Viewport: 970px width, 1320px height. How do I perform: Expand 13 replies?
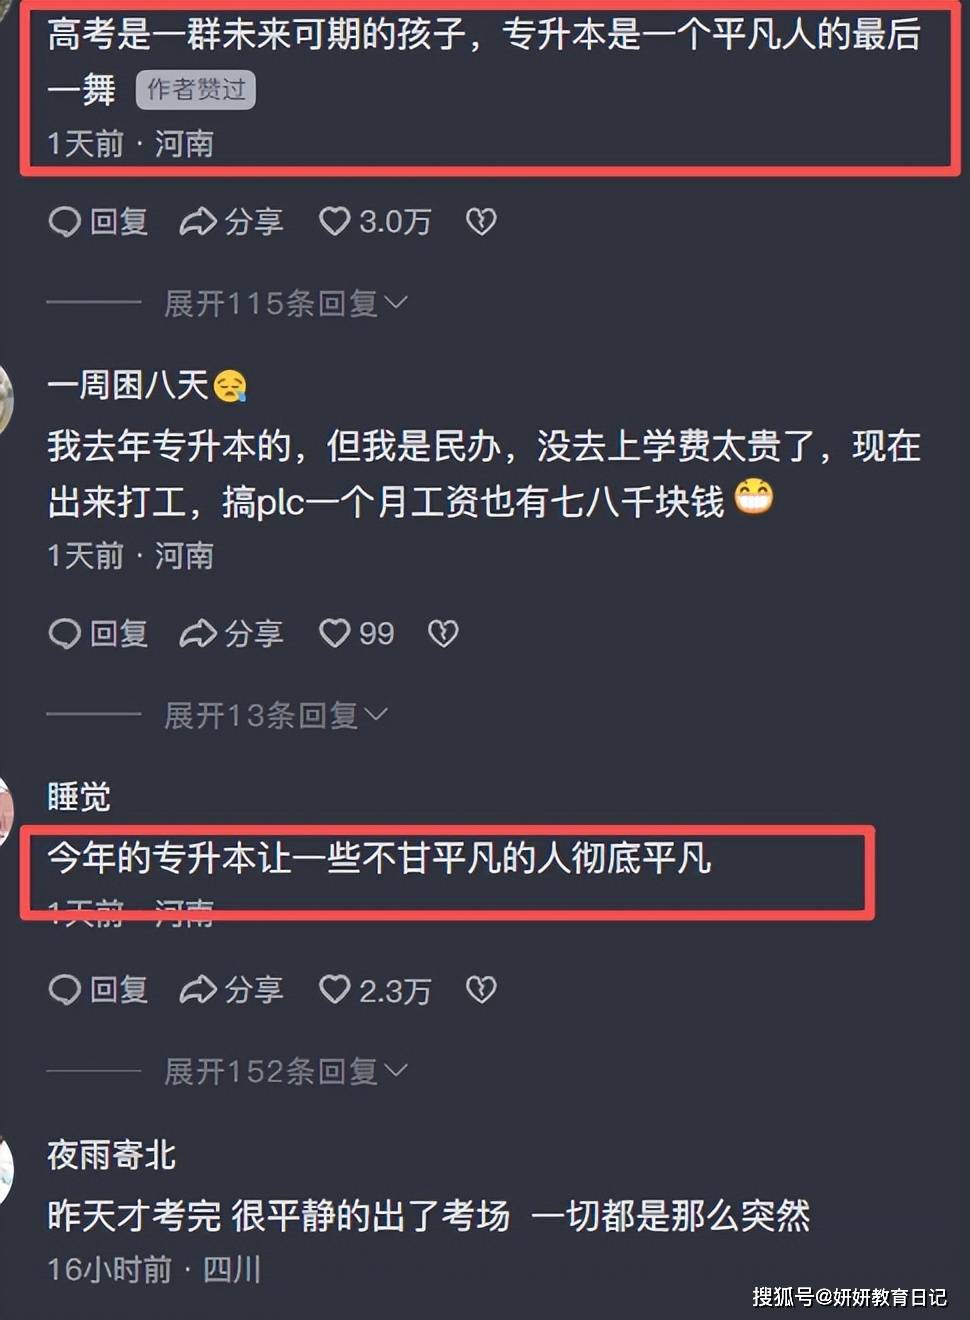[x=276, y=715]
